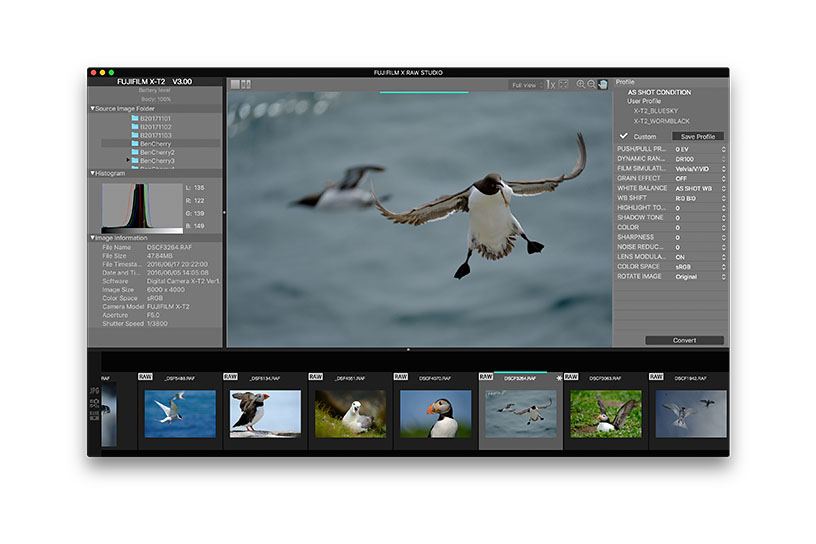Open the B20171101 folder
Image resolution: width=816 pixels, height=544 pixels.
click(x=155, y=118)
